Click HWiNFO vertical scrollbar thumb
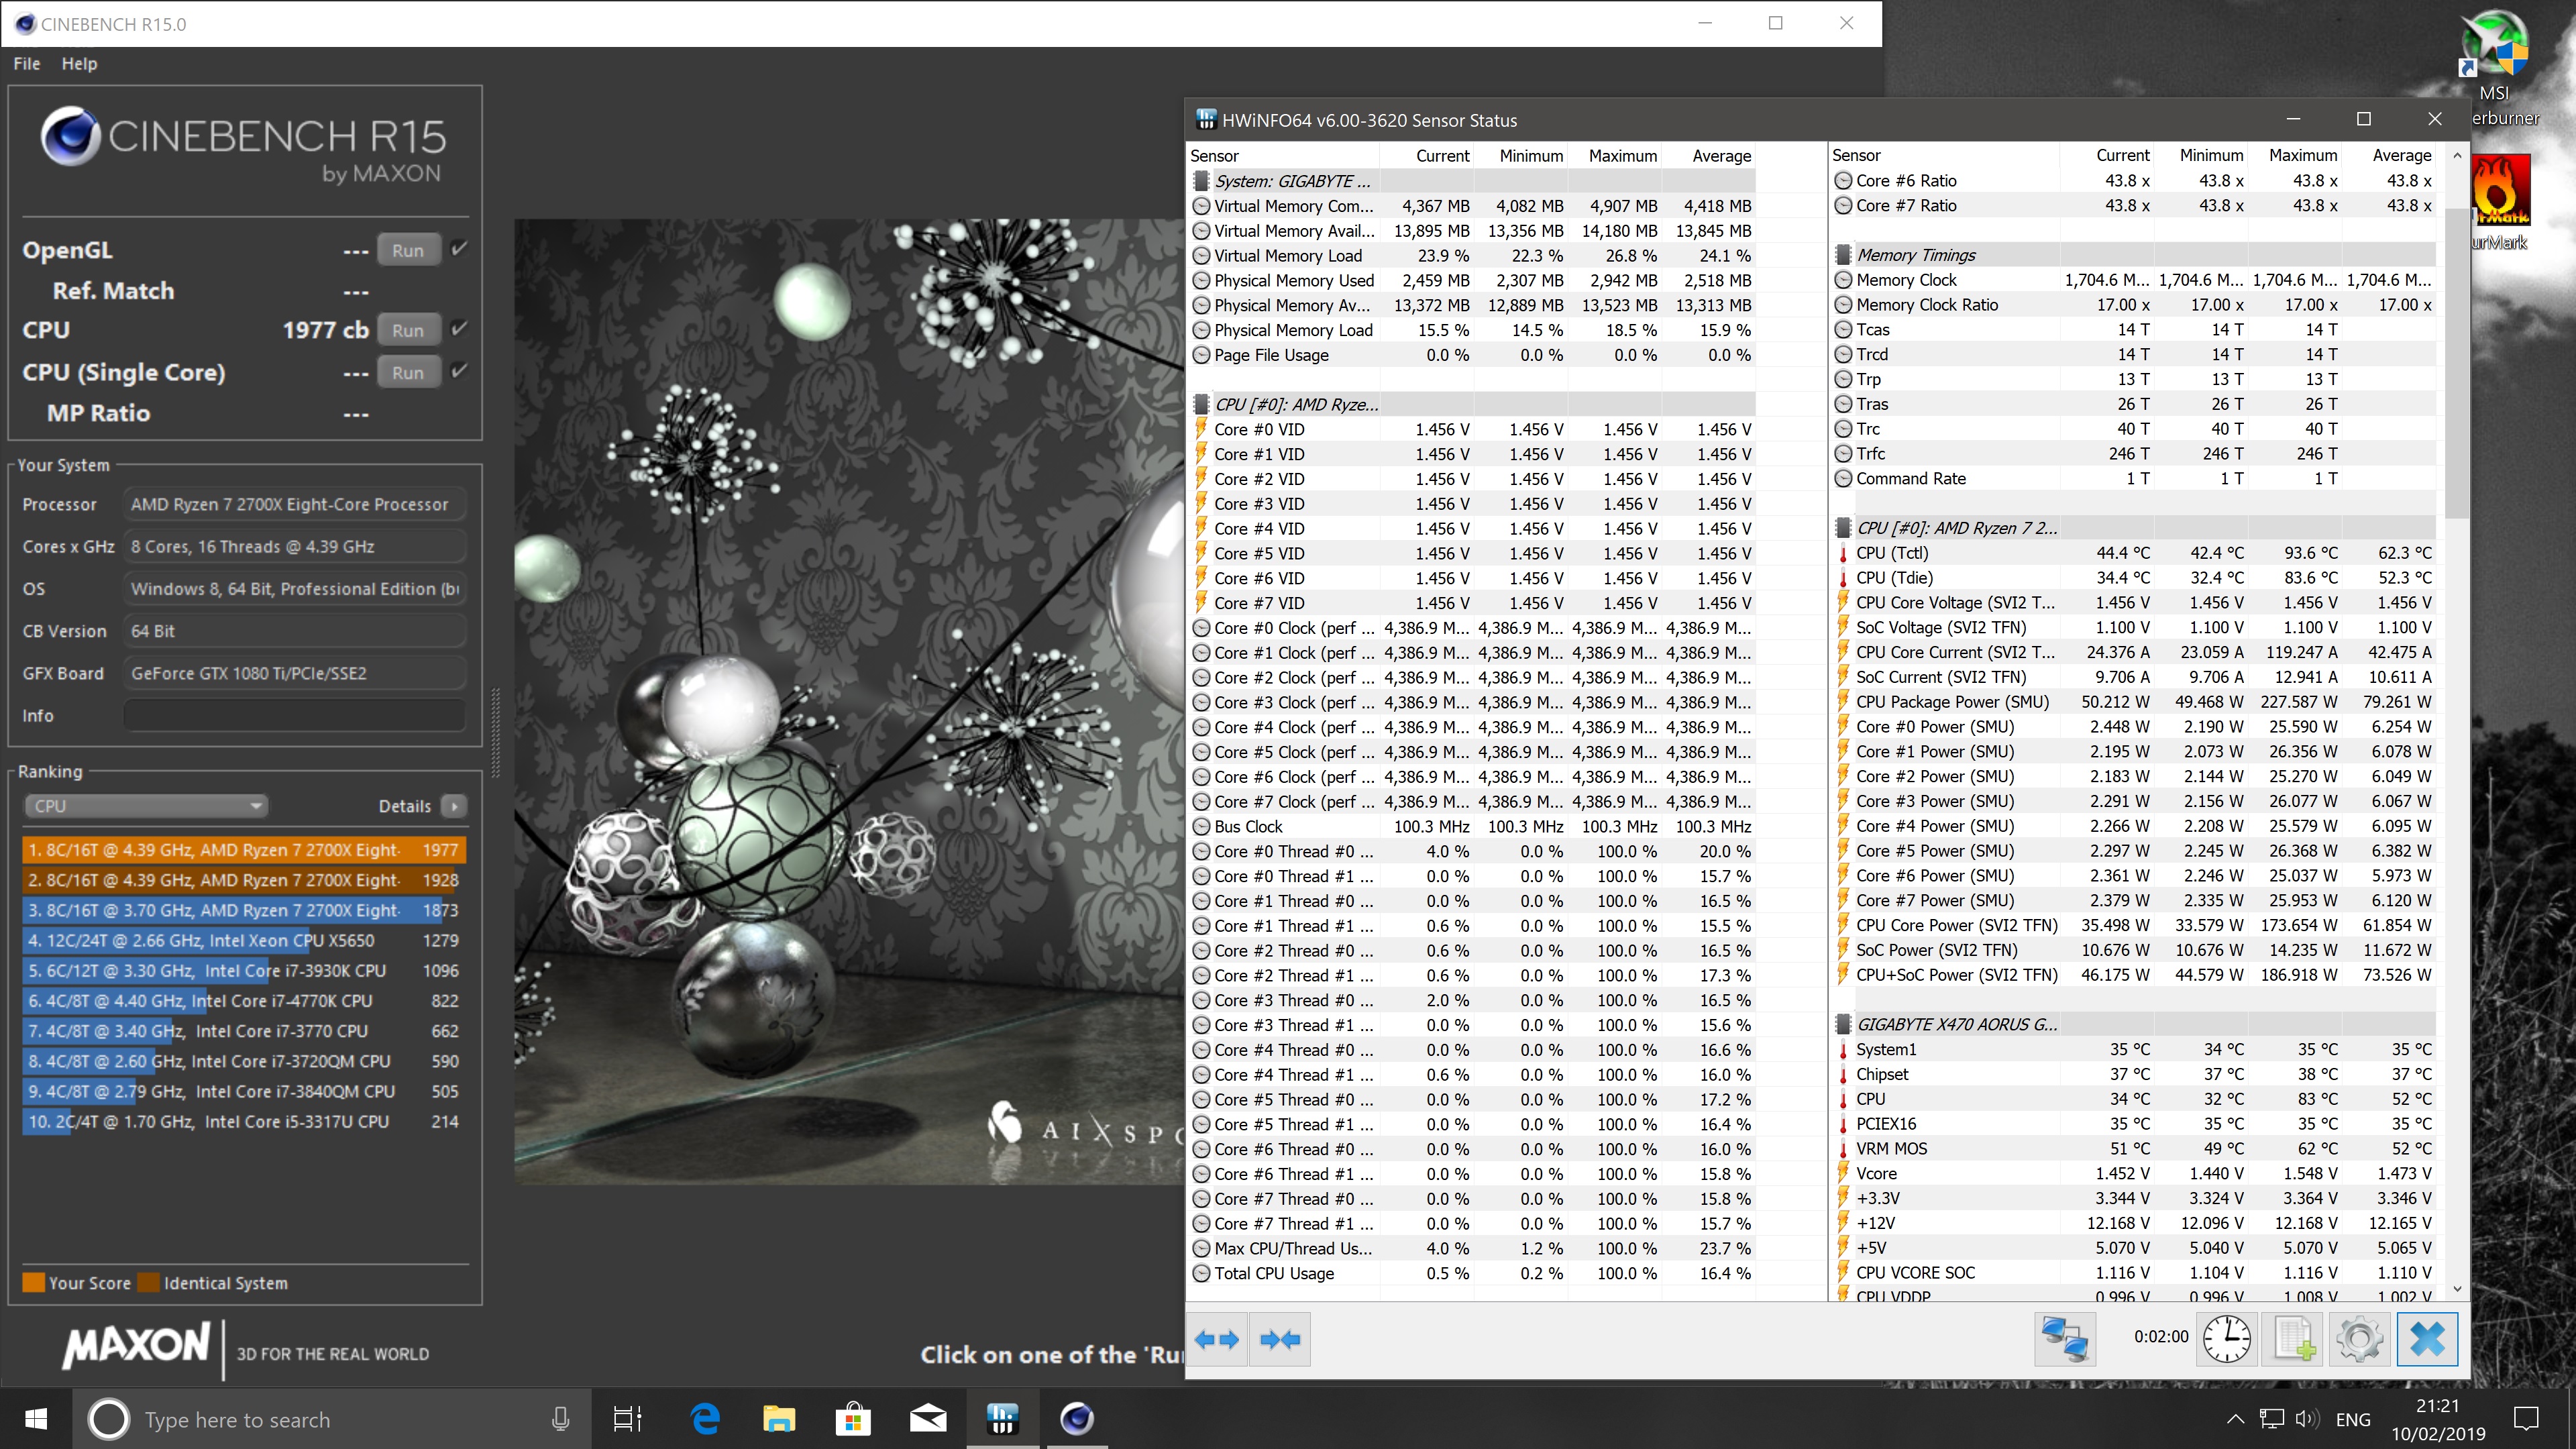Image resolution: width=2576 pixels, height=1449 pixels. [2457, 362]
